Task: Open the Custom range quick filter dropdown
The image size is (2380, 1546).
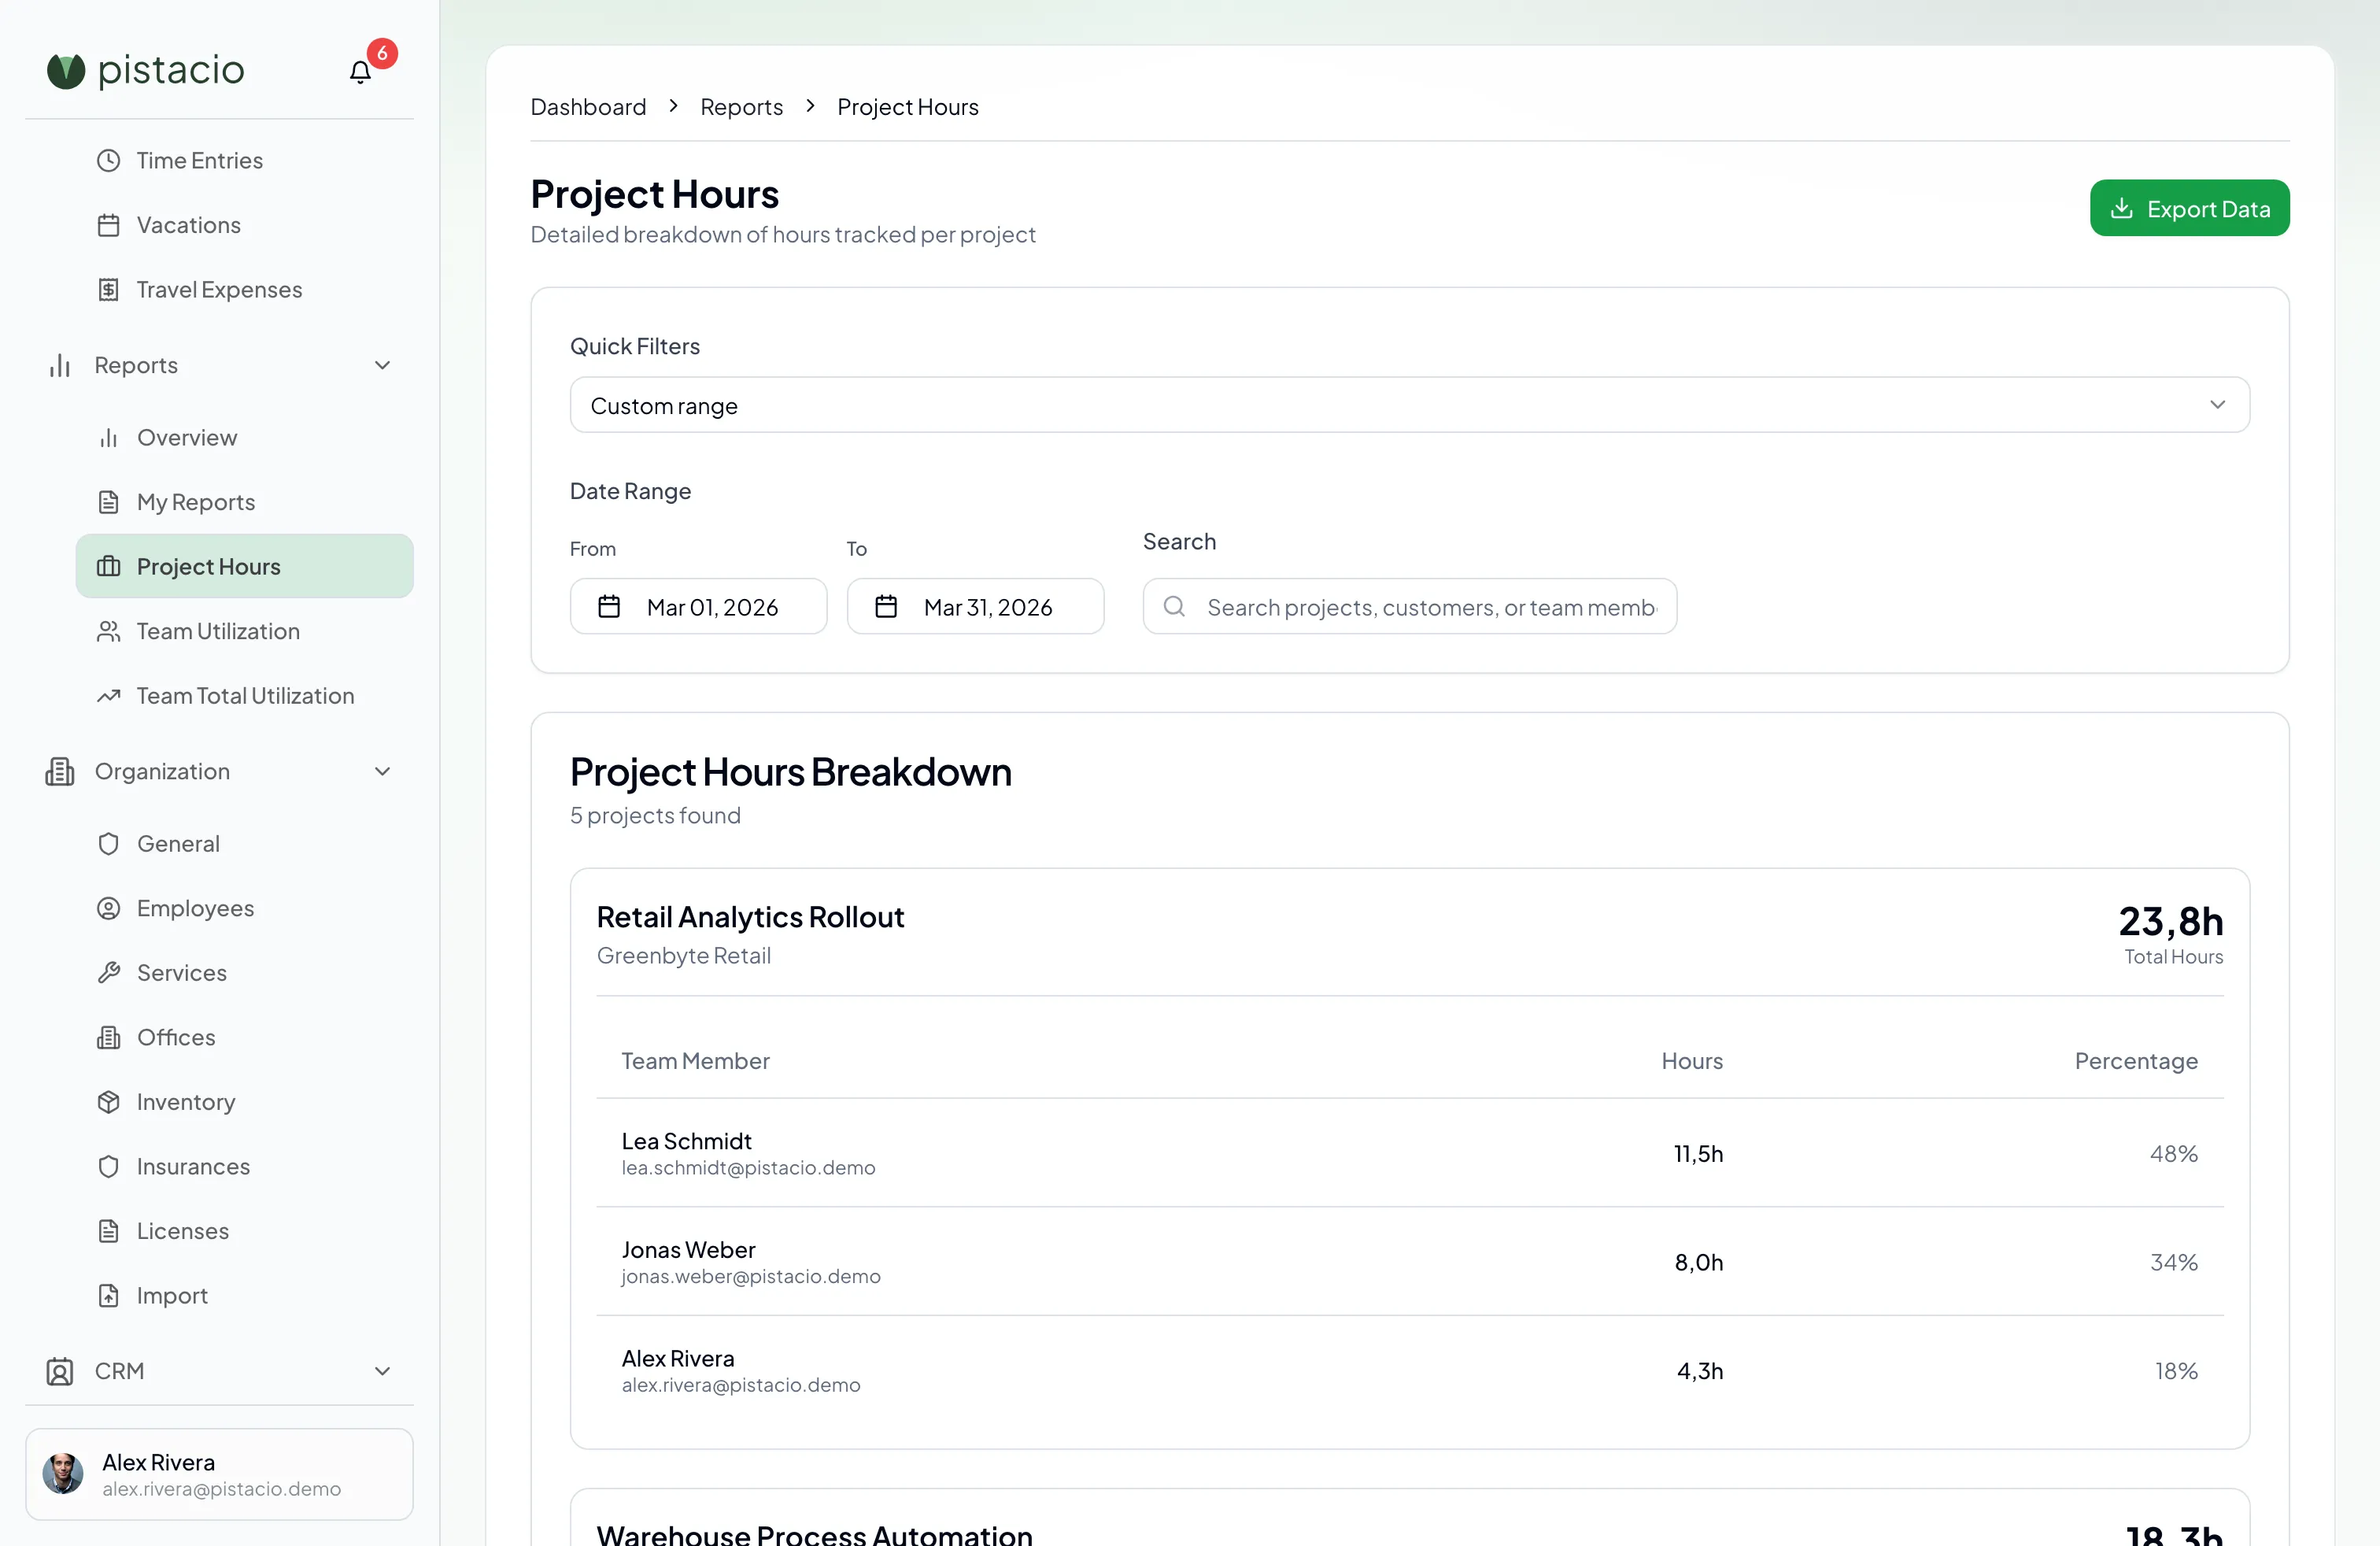Action: point(1410,405)
